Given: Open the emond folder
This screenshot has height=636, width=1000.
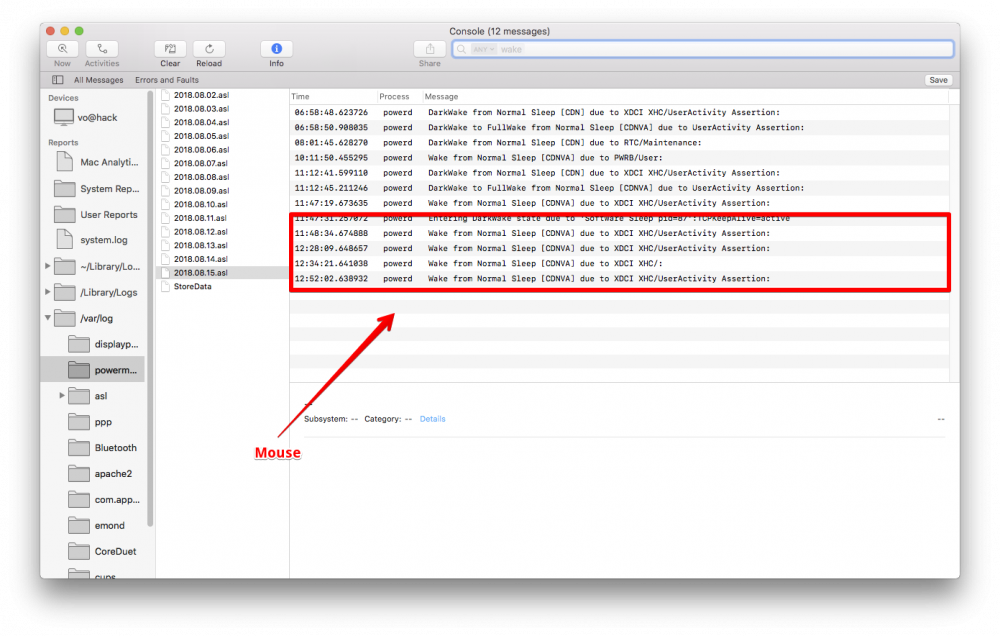Looking at the screenshot, I should coord(96,526).
